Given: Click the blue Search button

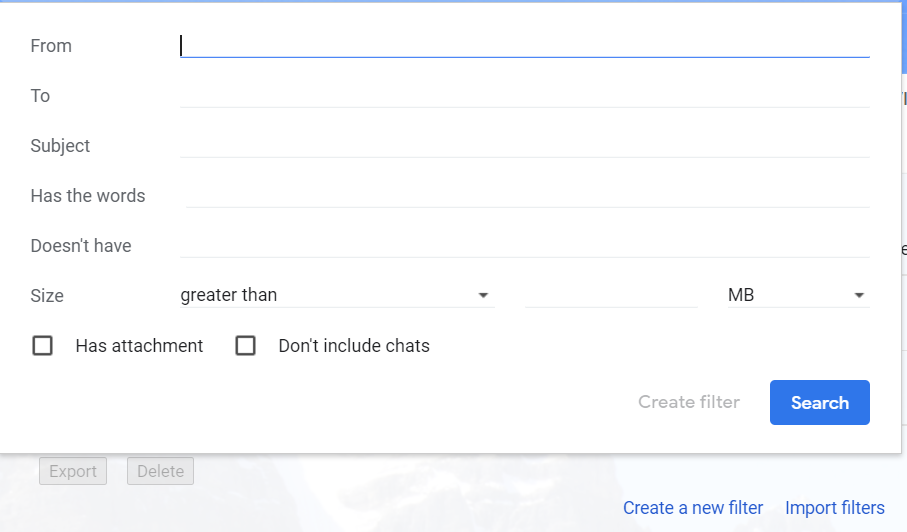Looking at the screenshot, I should click(x=820, y=402).
